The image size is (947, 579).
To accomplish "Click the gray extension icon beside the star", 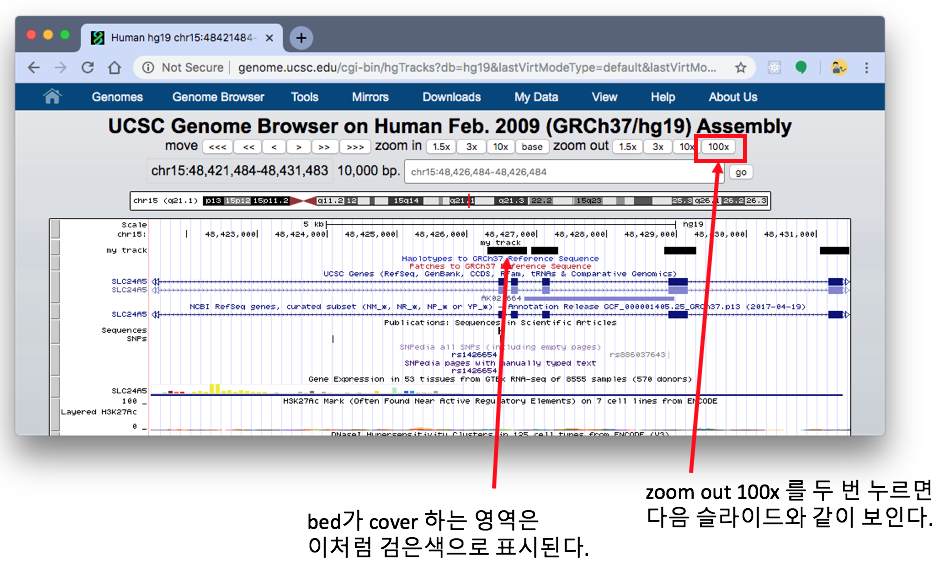I will click(774, 68).
